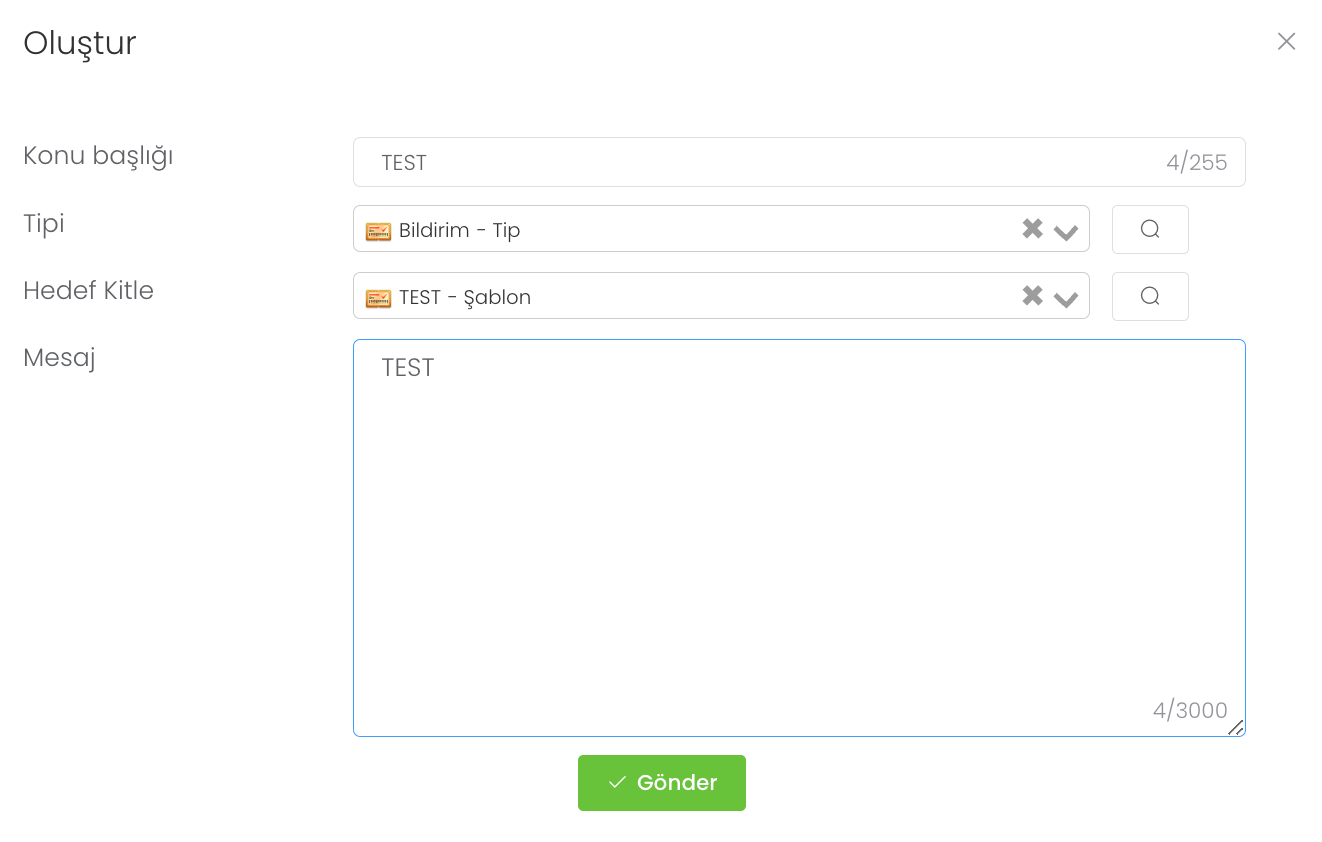This screenshot has height=842, width=1322.
Task: Close the Oluştur dialog
Action: tap(1286, 41)
